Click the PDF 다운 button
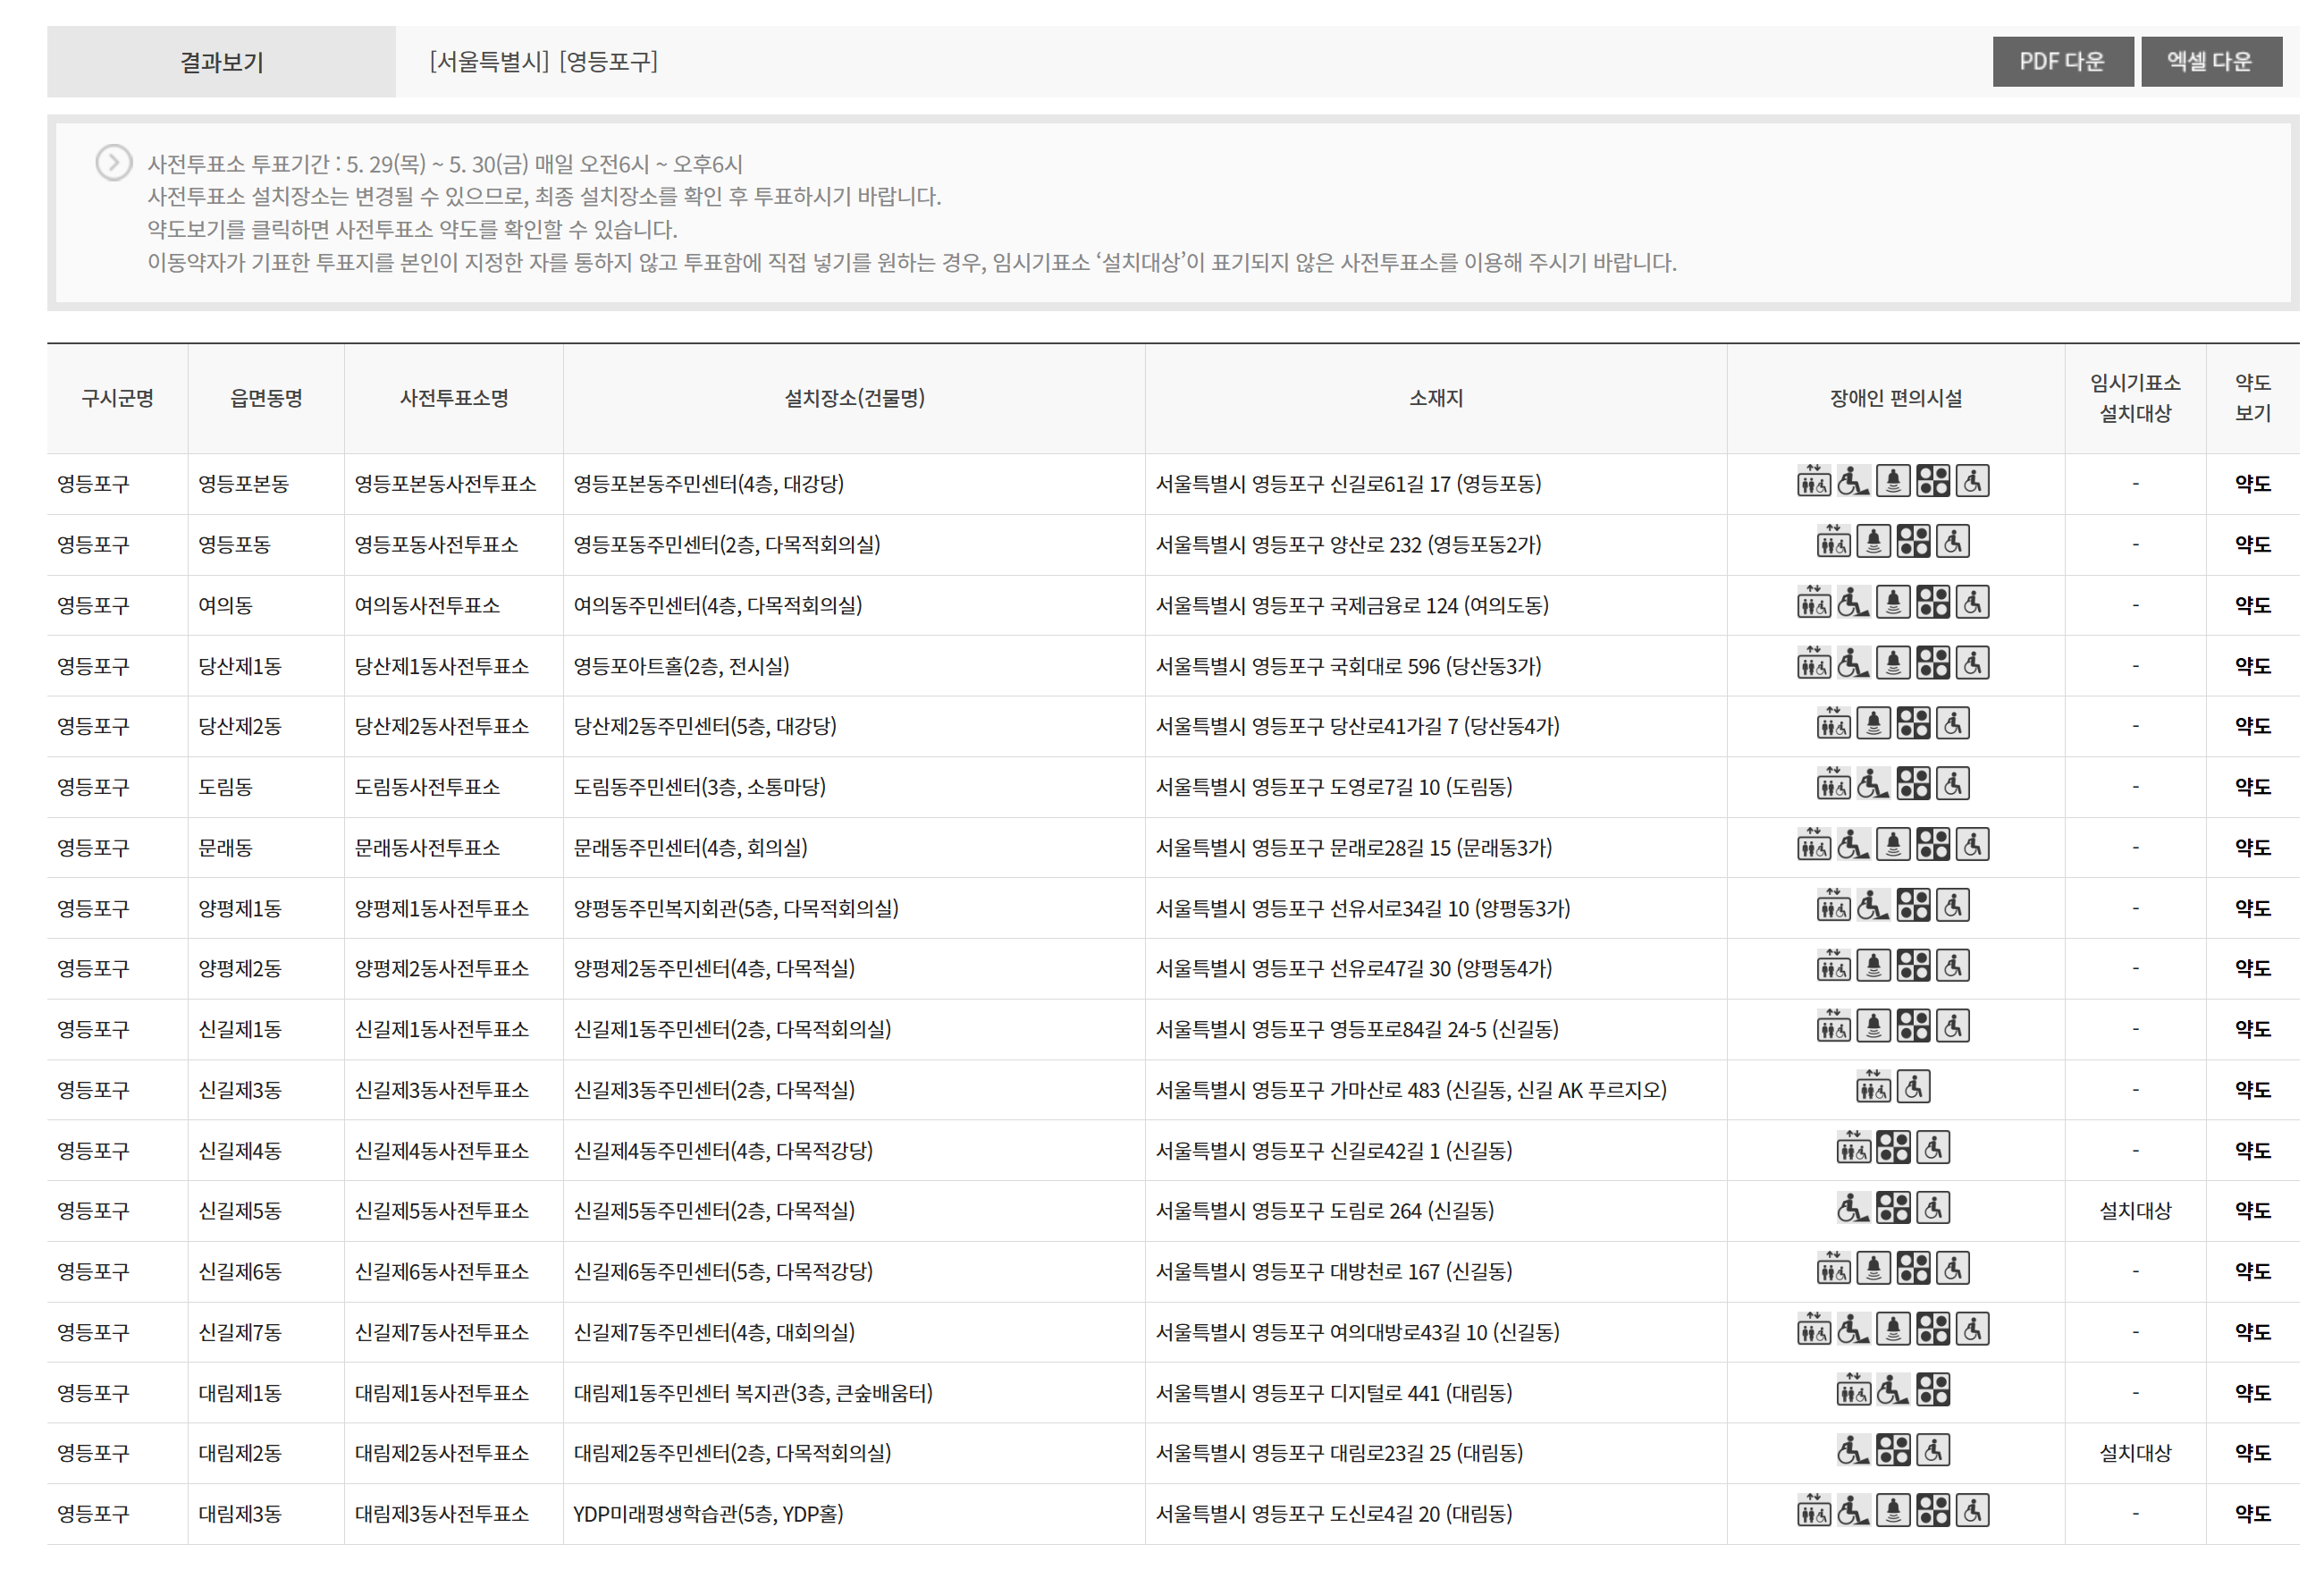The image size is (2324, 1570). coord(2061,62)
